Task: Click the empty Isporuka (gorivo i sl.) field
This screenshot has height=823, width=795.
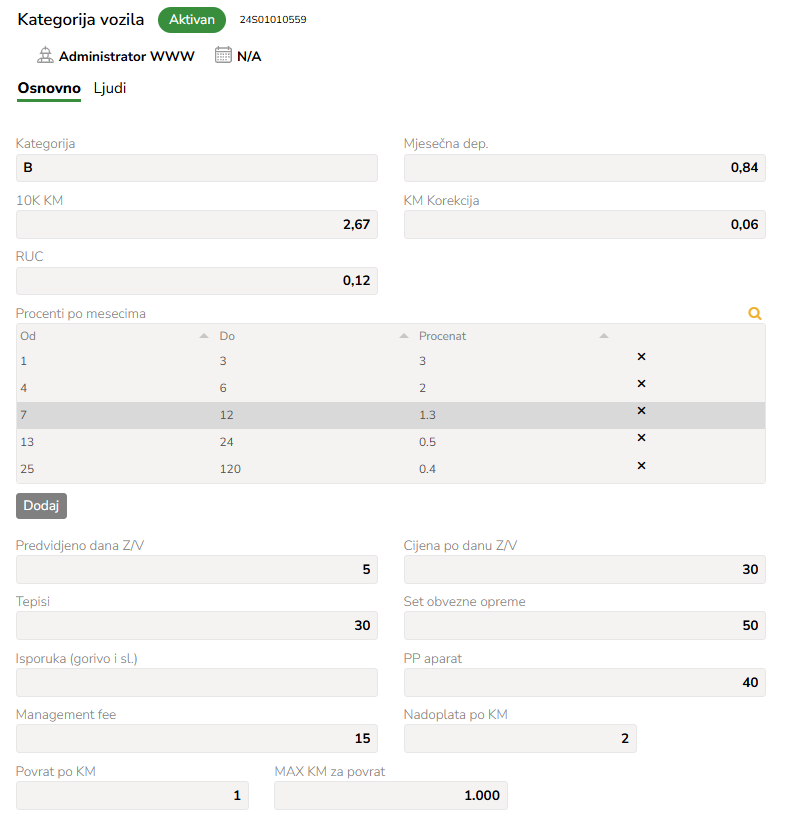Action: tap(197, 682)
